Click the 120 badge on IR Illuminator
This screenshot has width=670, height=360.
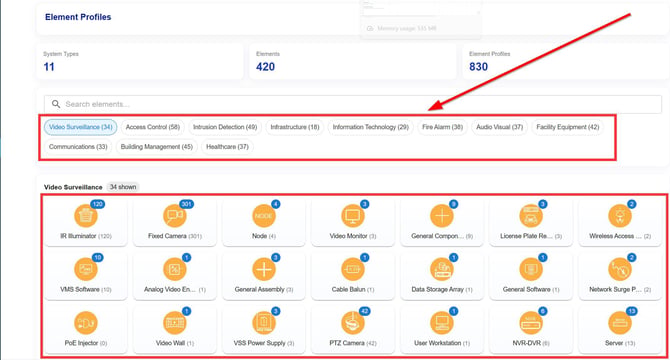tap(97, 204)
